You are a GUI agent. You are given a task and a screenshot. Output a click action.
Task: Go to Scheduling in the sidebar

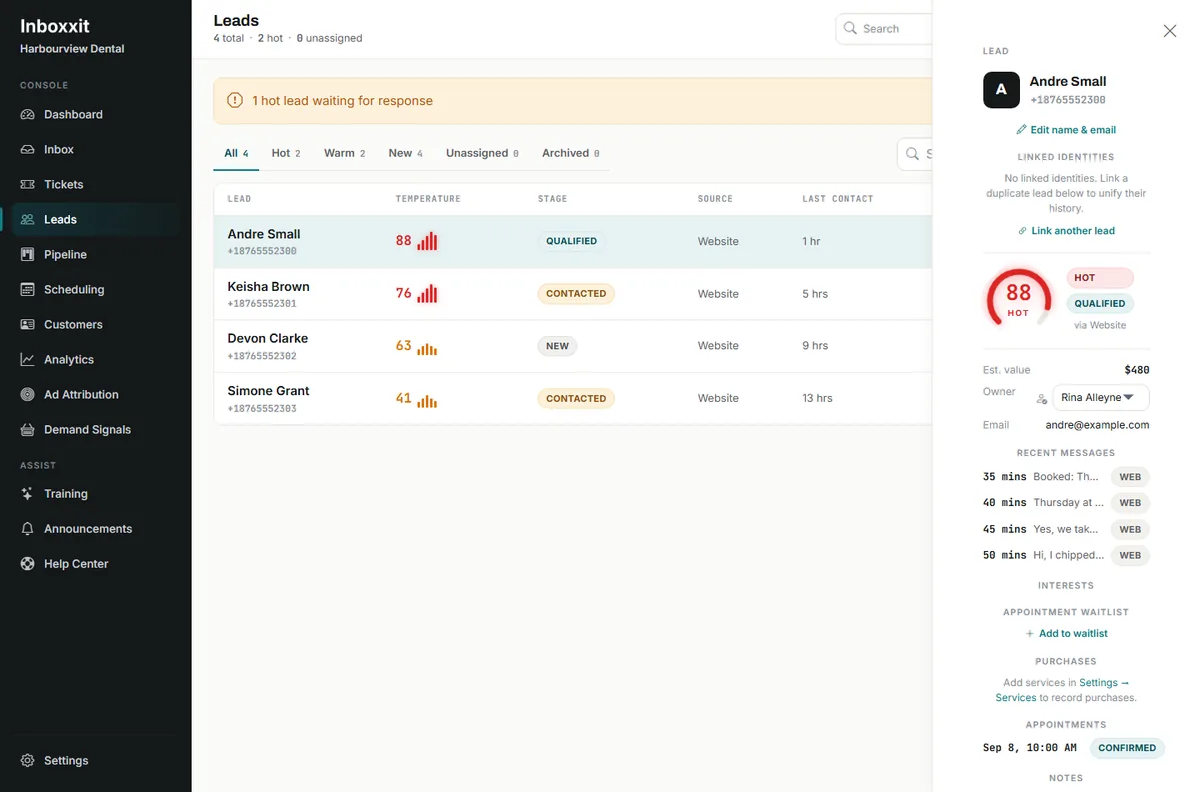[95, 290]
